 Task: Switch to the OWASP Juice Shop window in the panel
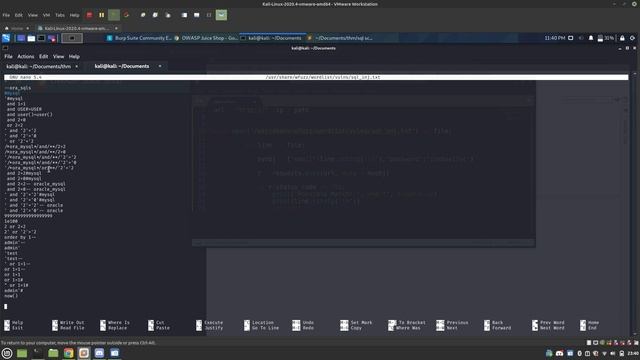206,38
